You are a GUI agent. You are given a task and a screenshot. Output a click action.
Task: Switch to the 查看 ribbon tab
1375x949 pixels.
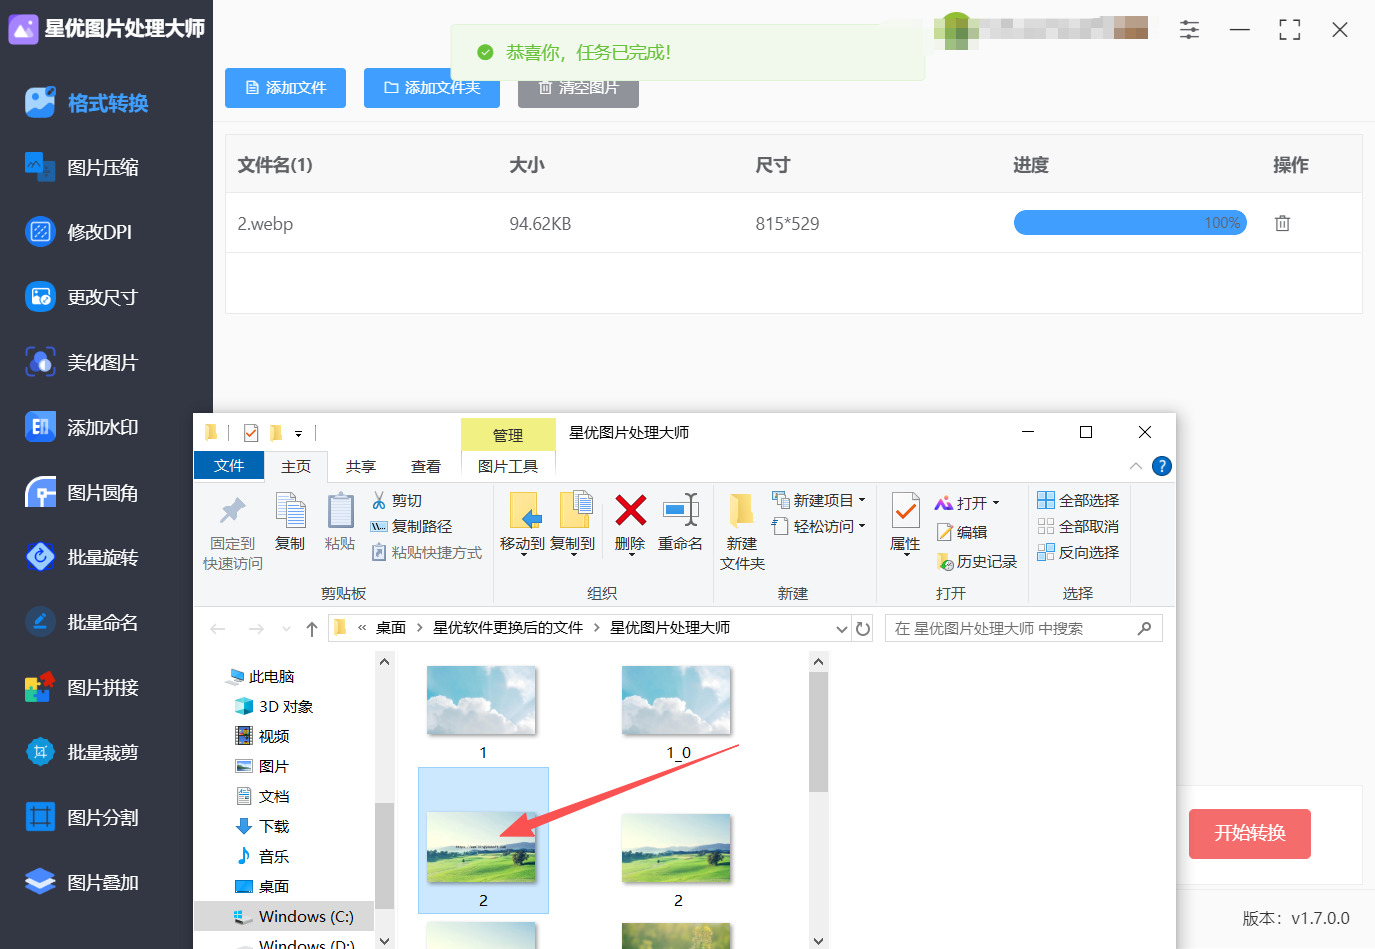[x=426, y=465]
